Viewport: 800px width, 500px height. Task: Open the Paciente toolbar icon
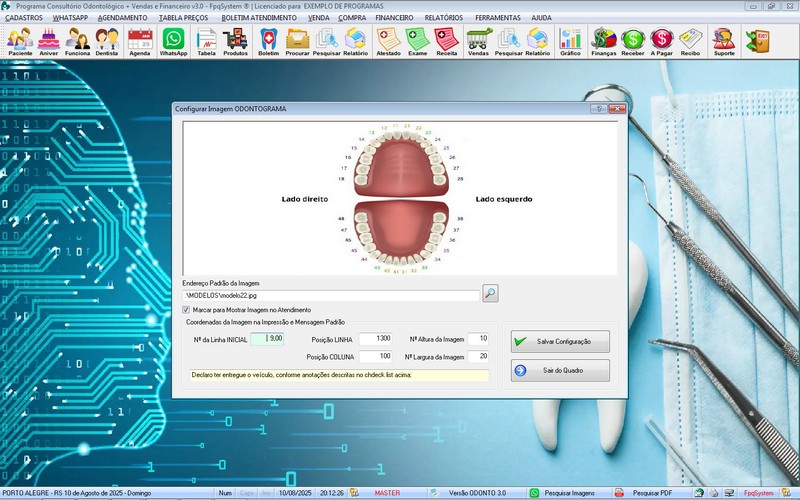20,41
